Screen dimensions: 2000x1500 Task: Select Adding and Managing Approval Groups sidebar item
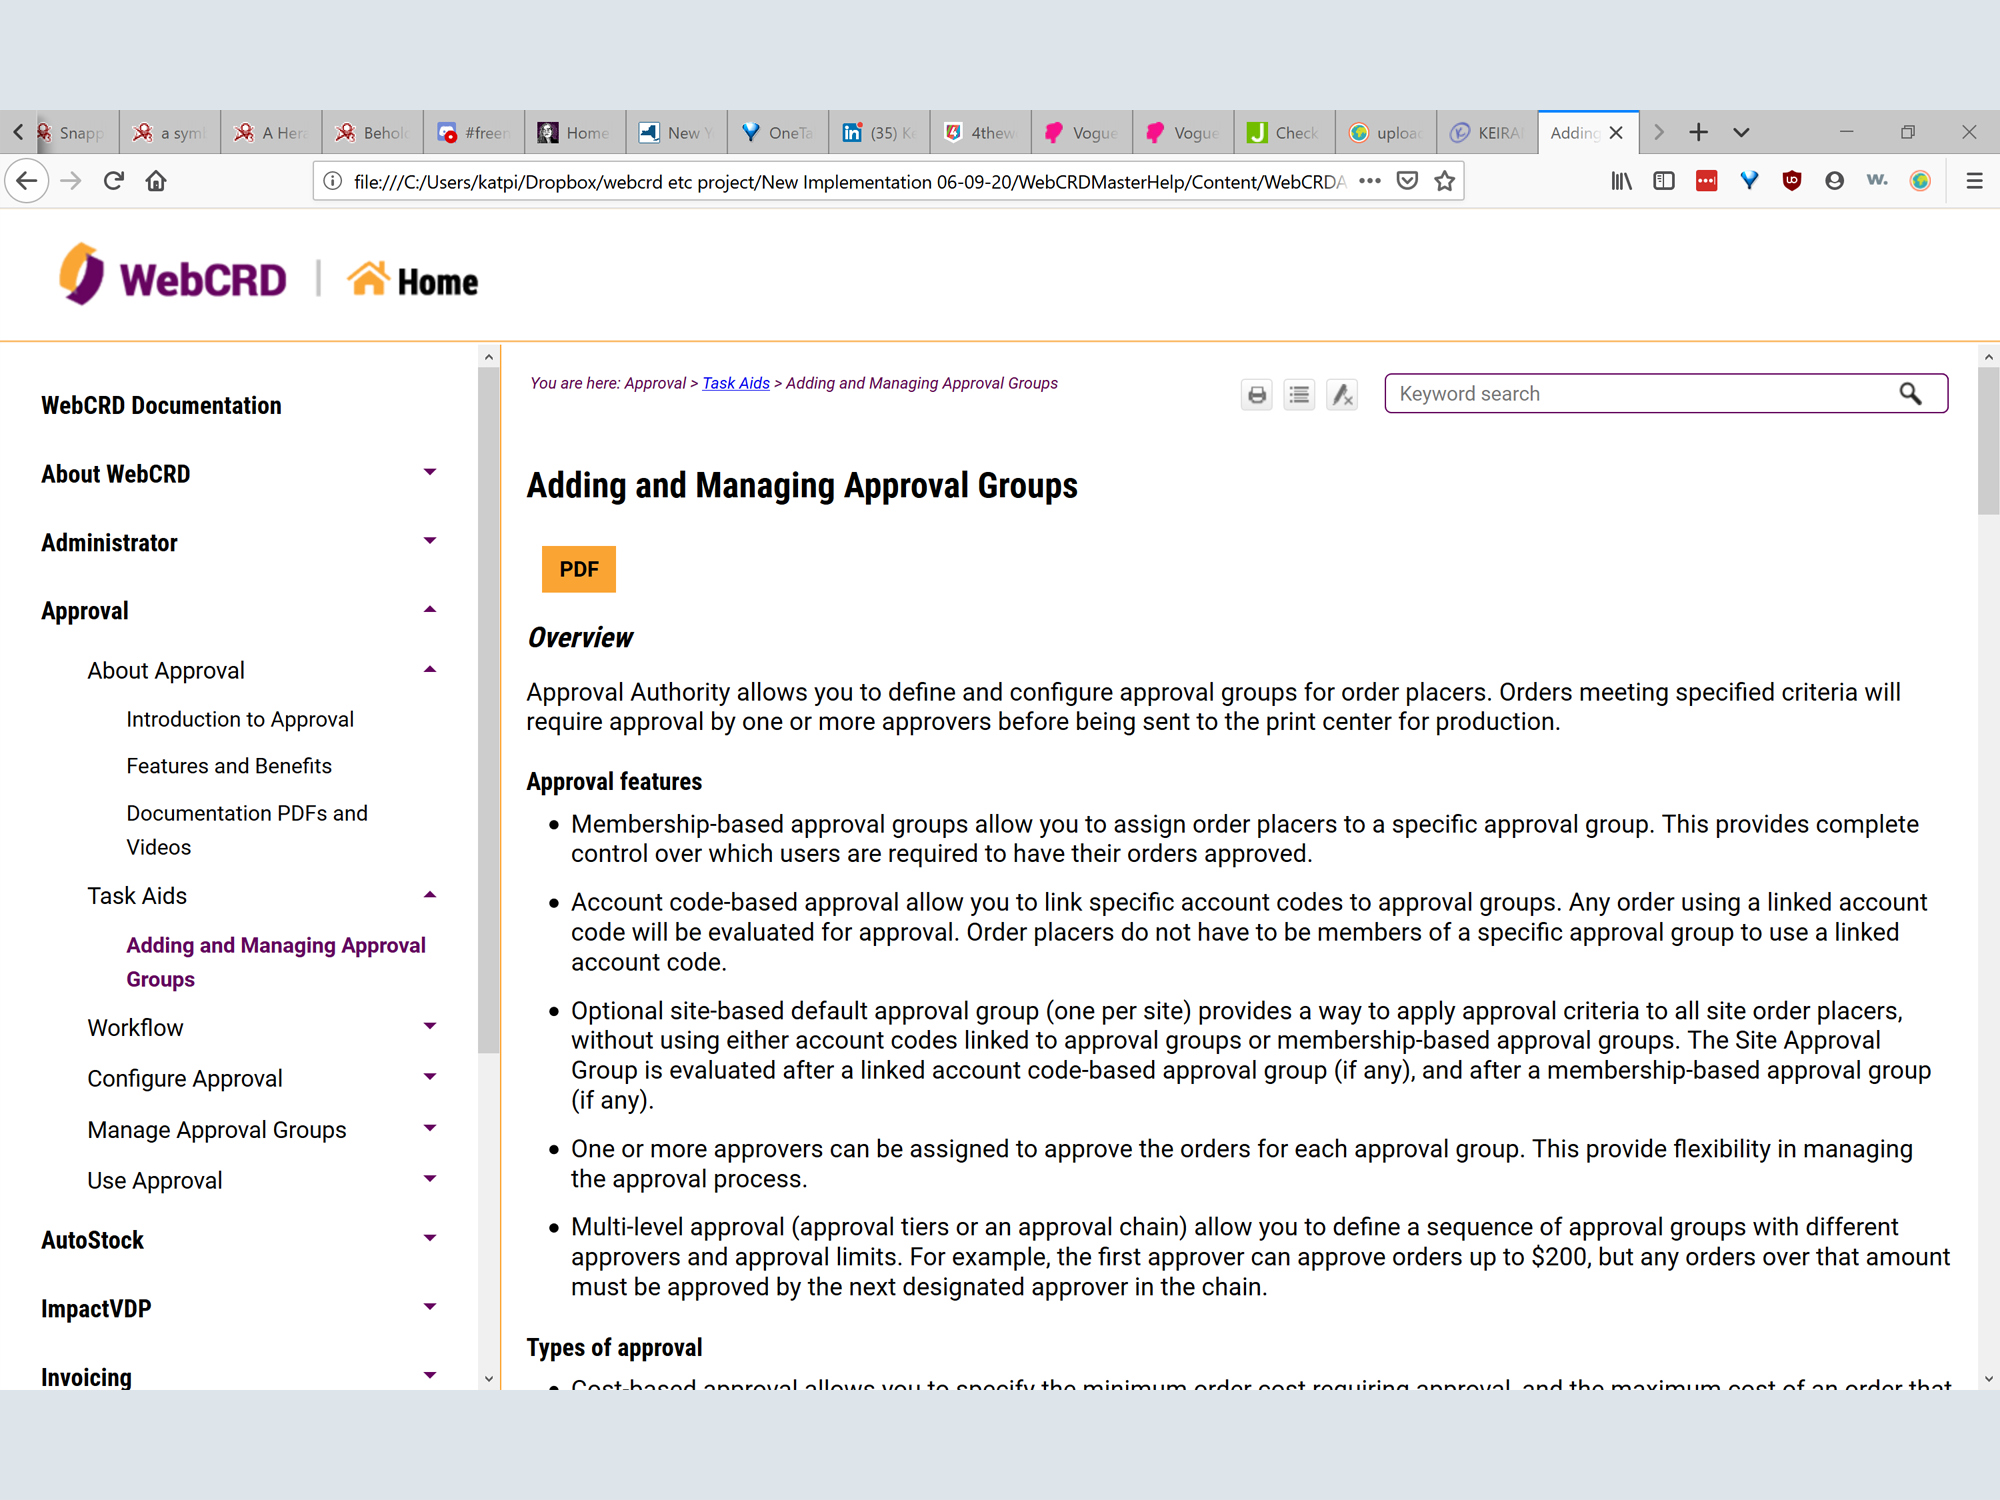tap(276, 962)
